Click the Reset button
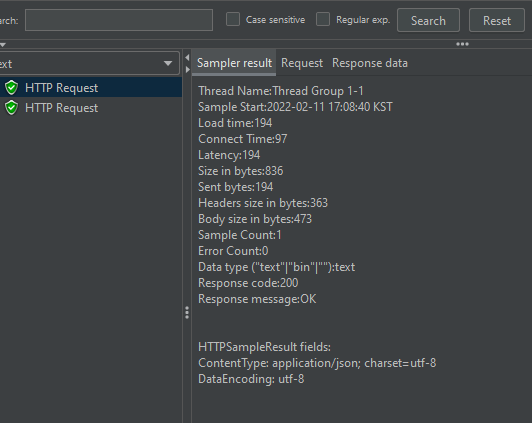Image resolution: width=532 pixels, height=423 pixels. point(497,20)
